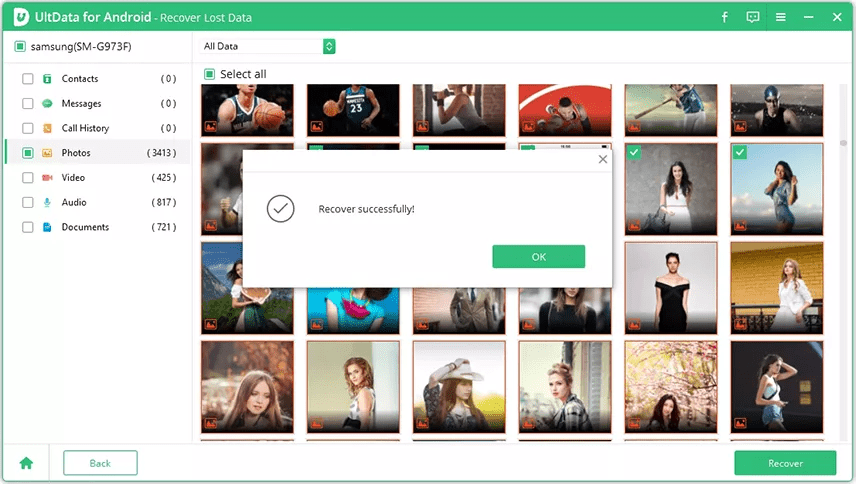Open the baseball batter thumbnail
The image size is (856, 484).
click(x=671, y=110)
